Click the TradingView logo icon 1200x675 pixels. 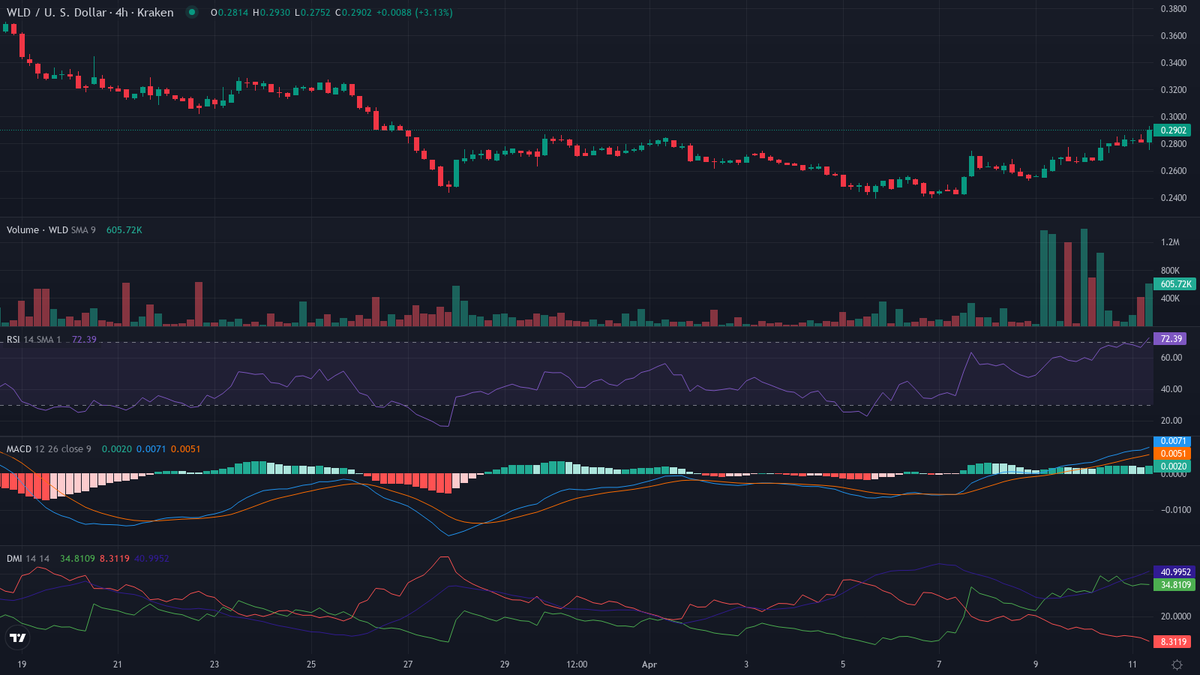17,637
